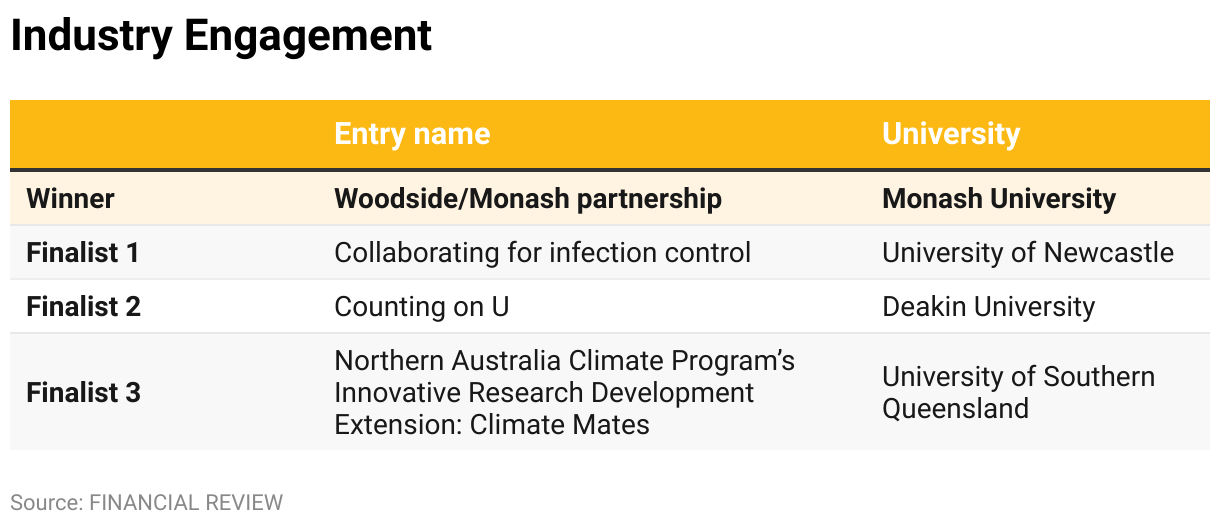1220x526 pixels.
Task: Click the empty first header cell
Action: pyautogui.click(x=164, y=134)
